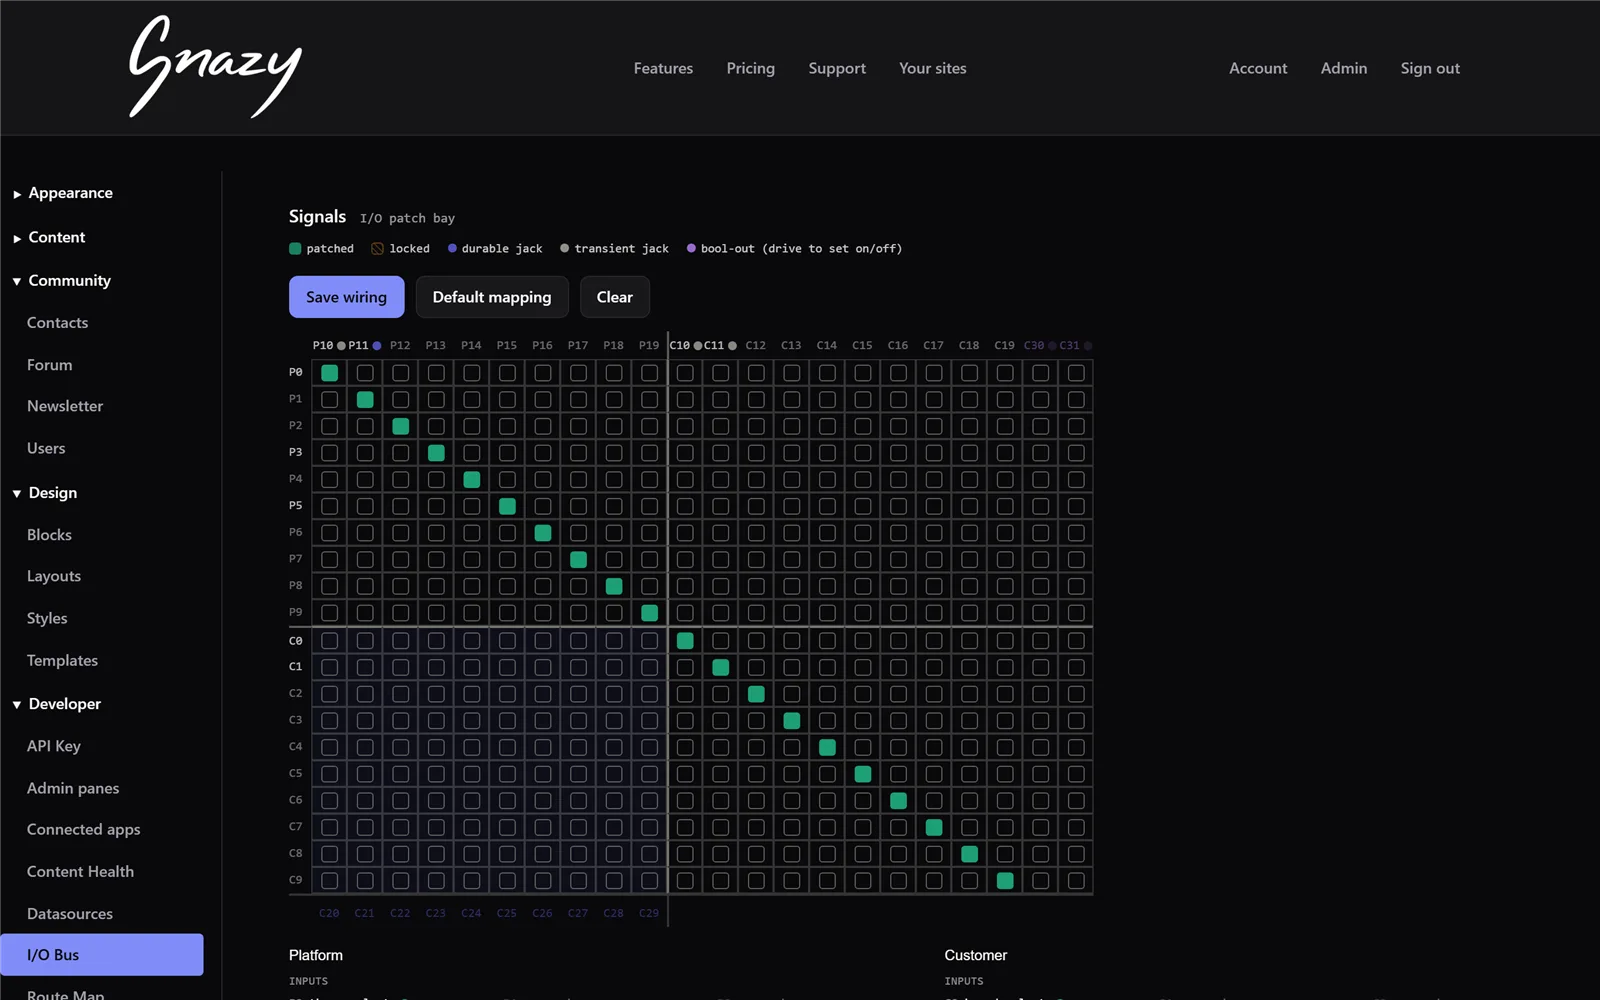This screenshot has width=1600, height=1000.
Task: Go to Support in top navigation
Action: click(x=837, y=68)
